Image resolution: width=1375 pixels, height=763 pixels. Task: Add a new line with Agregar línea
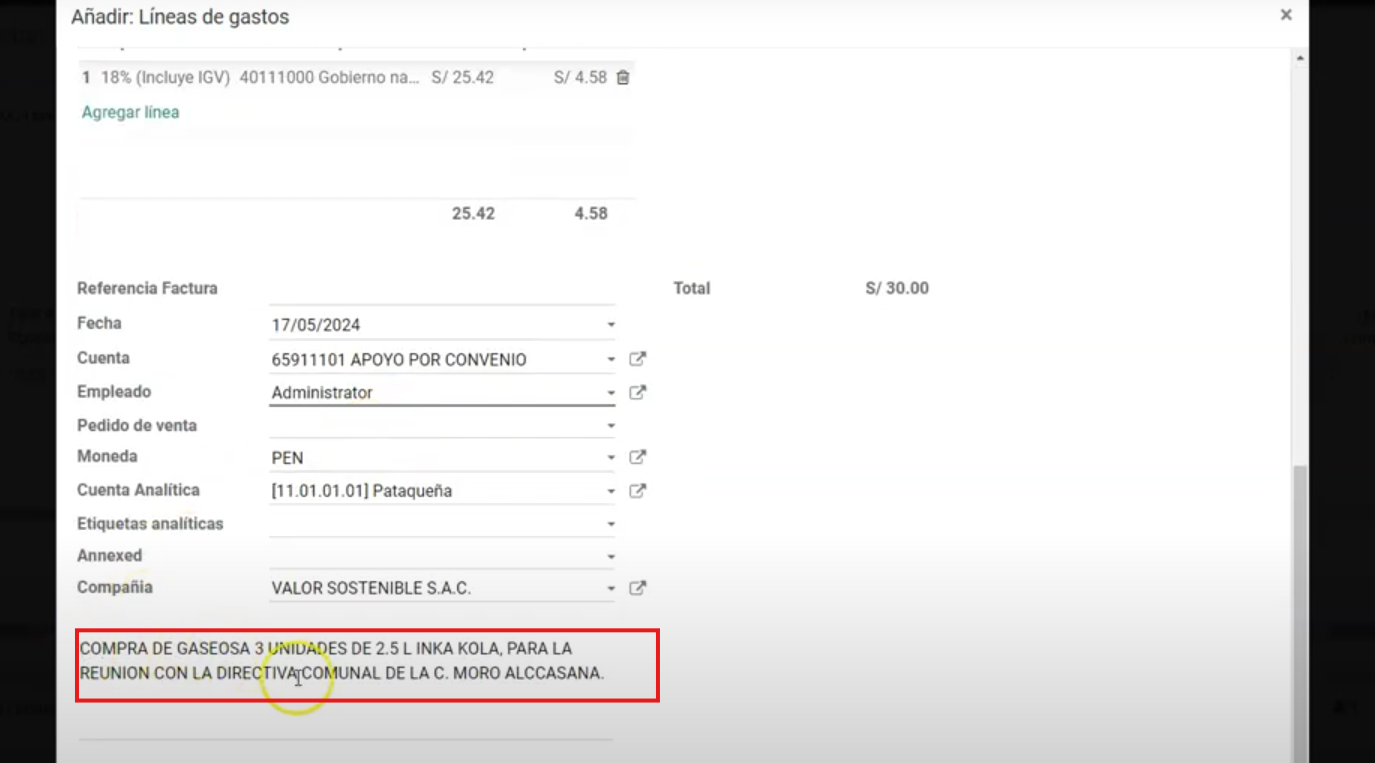tap(130, 113)
